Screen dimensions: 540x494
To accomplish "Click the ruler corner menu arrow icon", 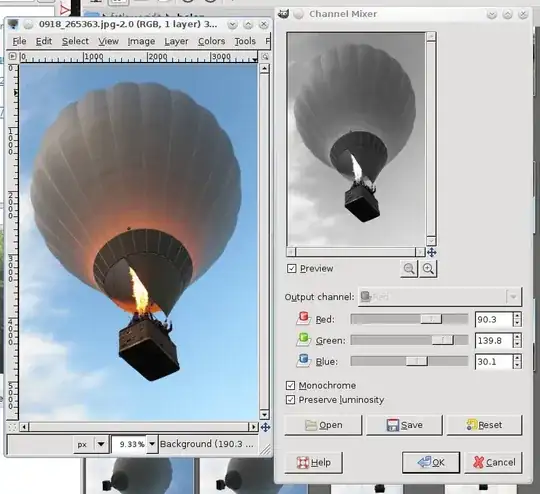I will click(x=12, y=56).
